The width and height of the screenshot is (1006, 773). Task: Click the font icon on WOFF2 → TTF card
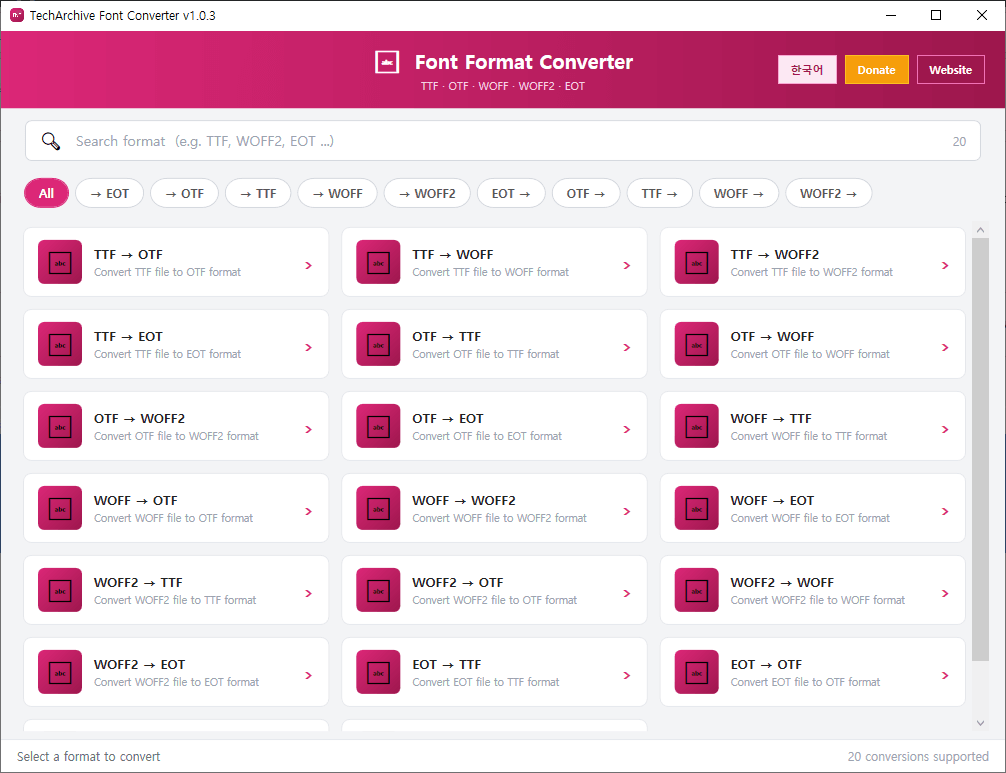click(x=60, y=590)
